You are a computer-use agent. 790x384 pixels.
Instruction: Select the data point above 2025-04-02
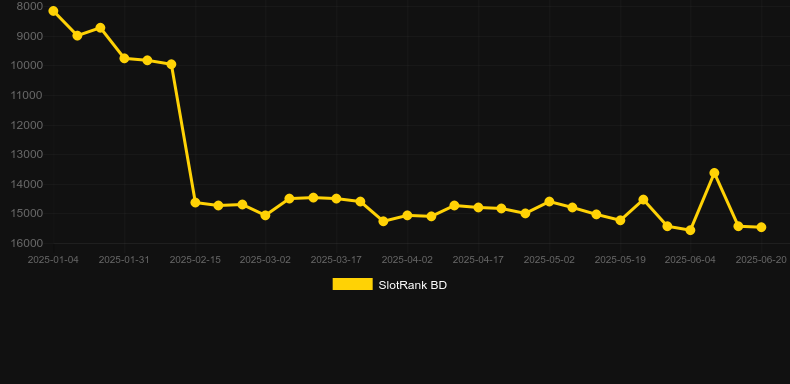pos(407,215)
